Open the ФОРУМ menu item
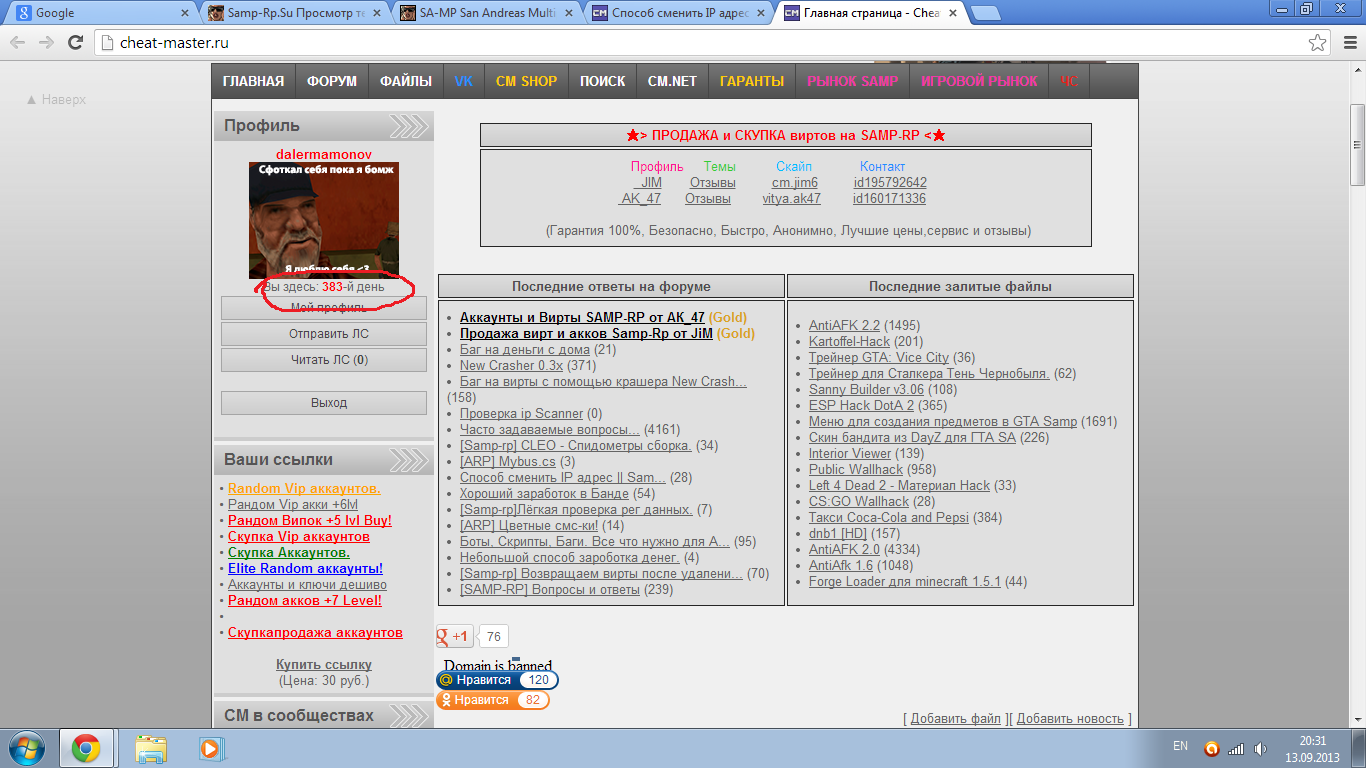This screenshot has height=768, width=1366. 332,81
